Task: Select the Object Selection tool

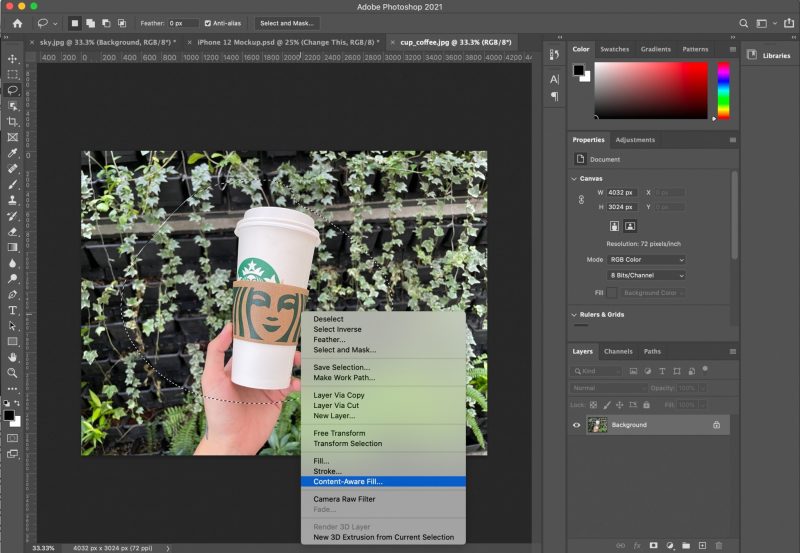Action: point(12,106)
